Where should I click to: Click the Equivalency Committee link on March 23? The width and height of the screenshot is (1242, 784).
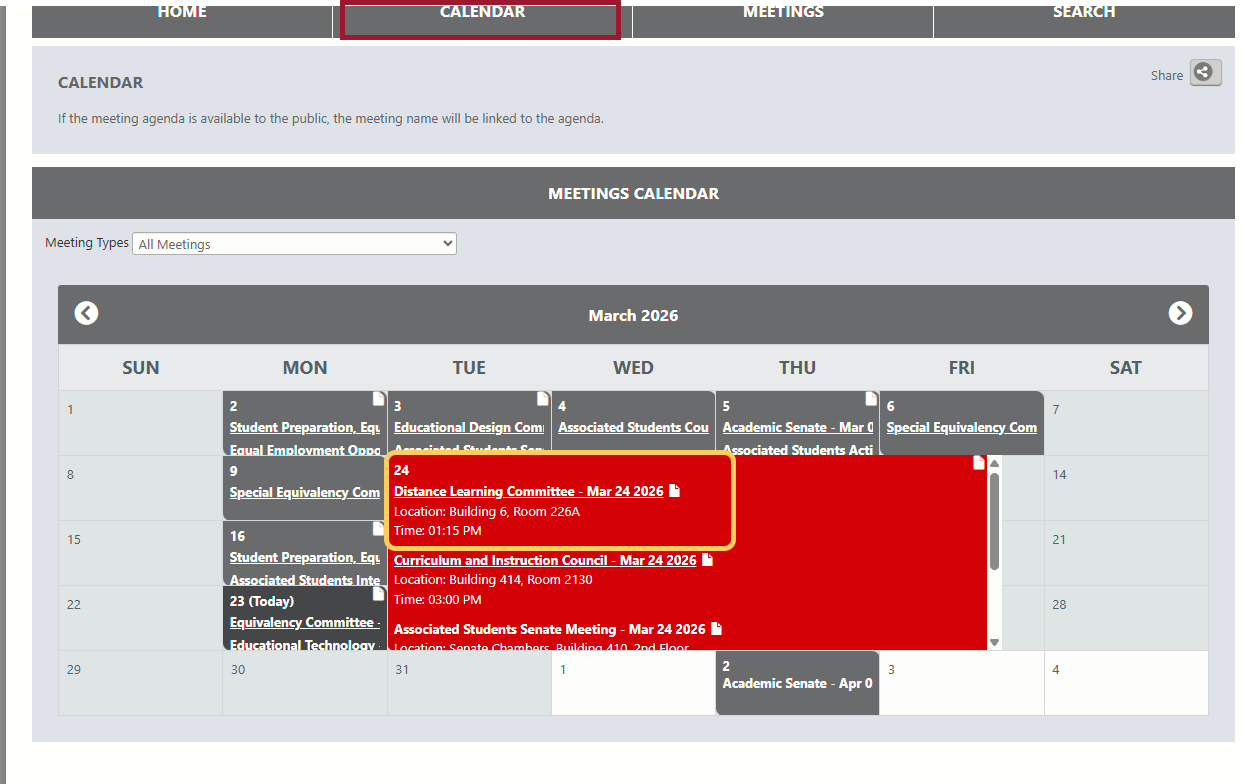coord(304,621)
